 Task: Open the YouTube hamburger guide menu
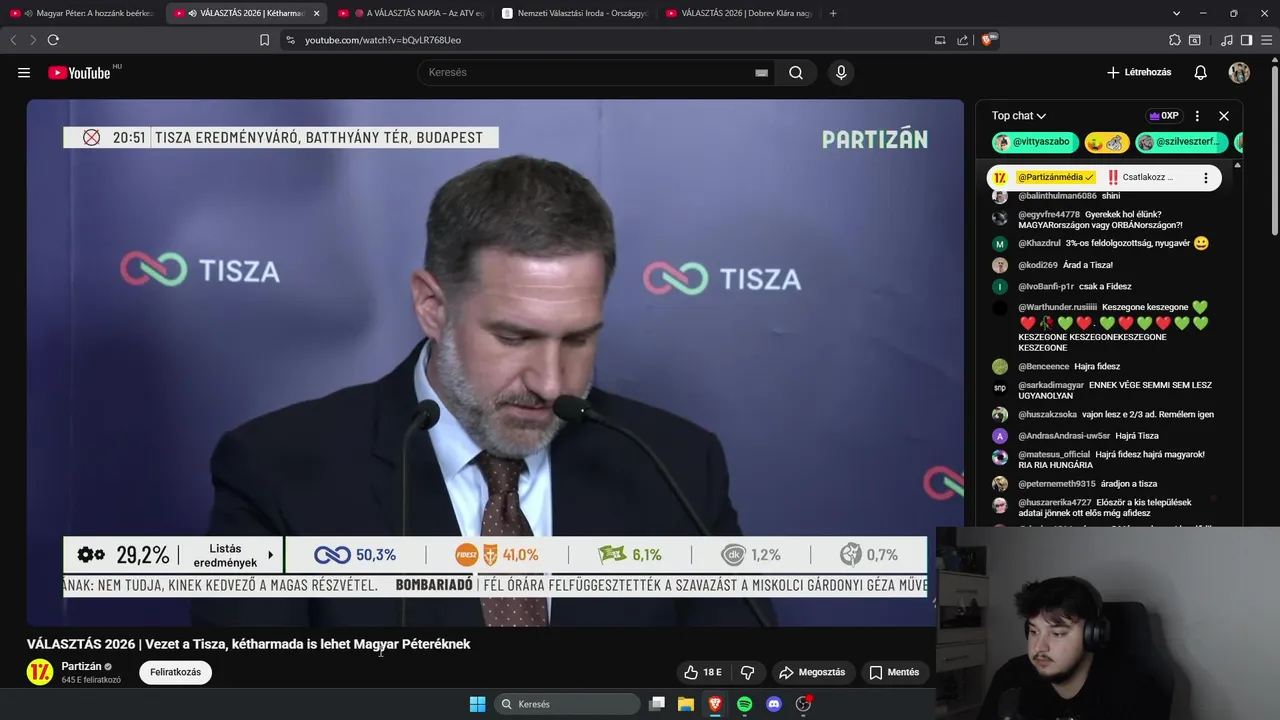tap(24, 72)
